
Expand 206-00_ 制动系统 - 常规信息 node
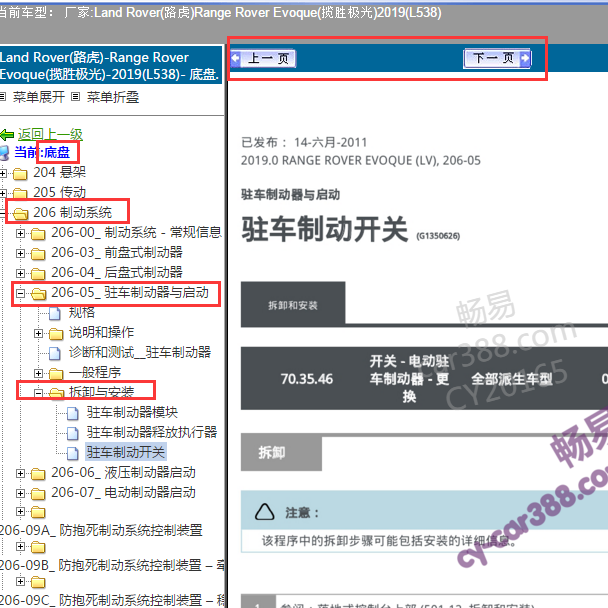[x=20, y=233]
